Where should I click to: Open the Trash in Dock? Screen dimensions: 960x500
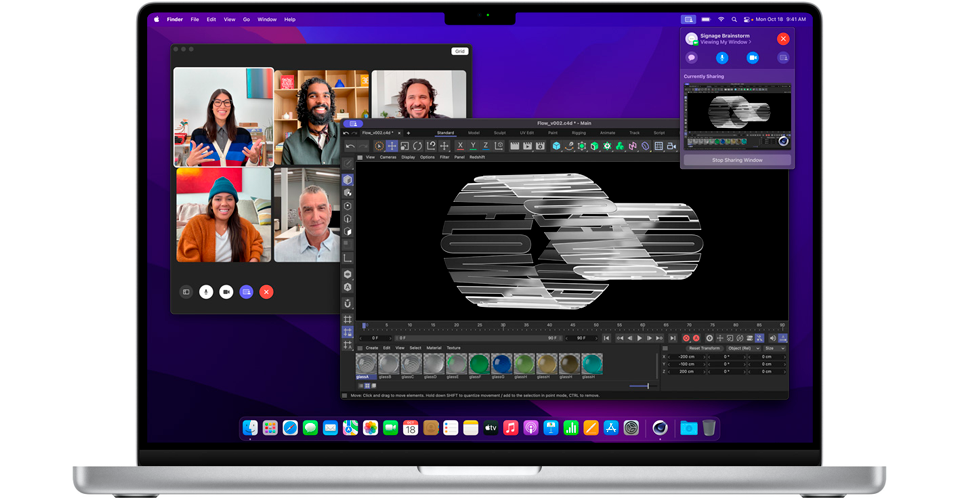[709, 428]
